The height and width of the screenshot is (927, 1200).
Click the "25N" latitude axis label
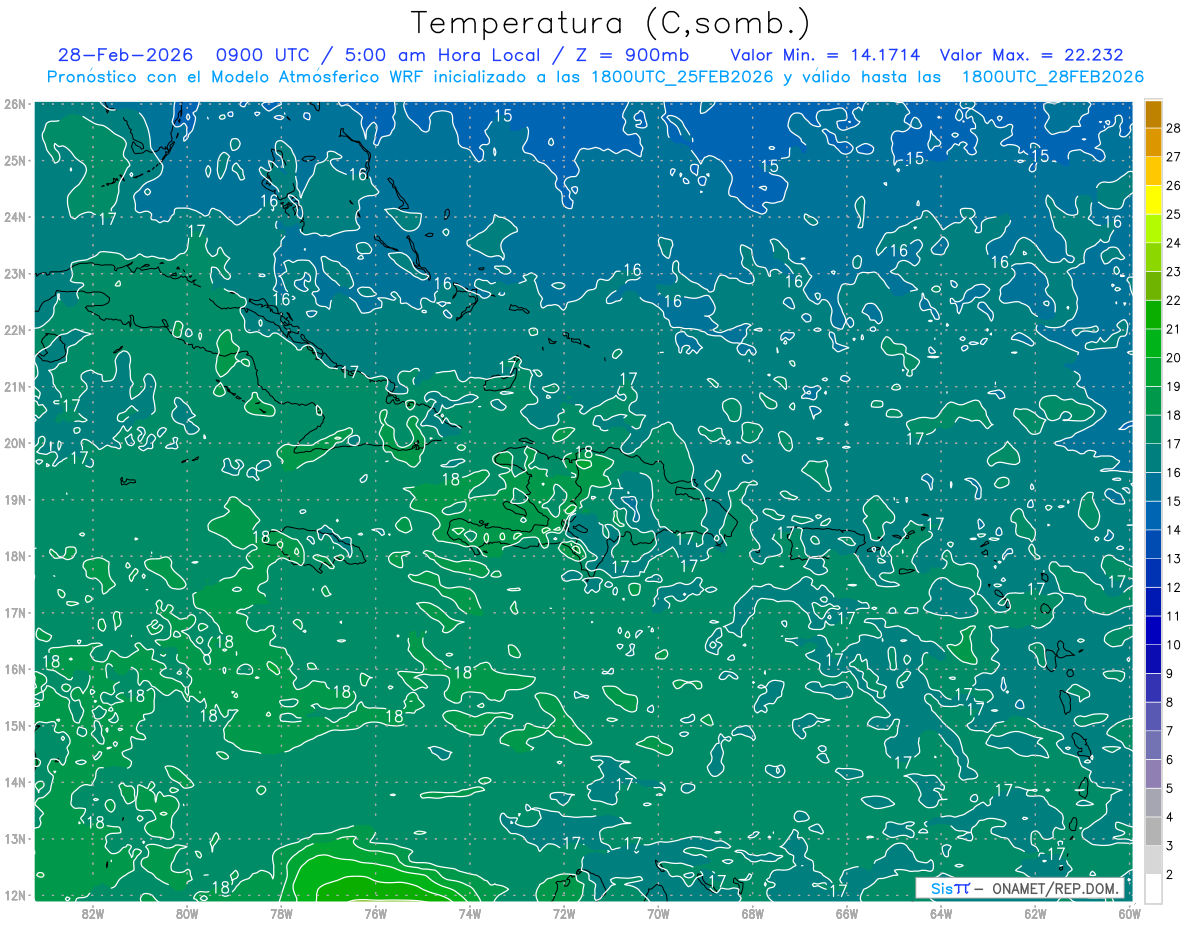[x=14, y=160]
